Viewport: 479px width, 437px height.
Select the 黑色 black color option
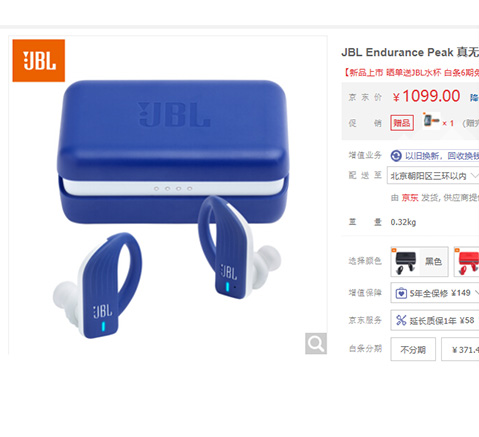tap(419, 262)
